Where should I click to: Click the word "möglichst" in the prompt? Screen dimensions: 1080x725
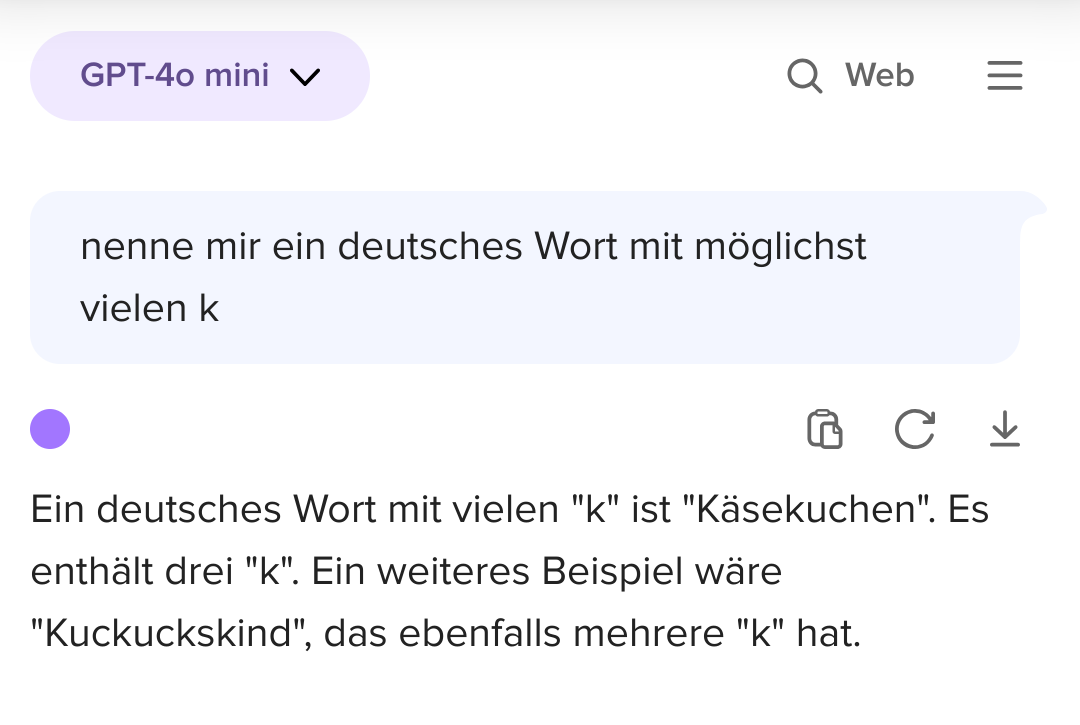click(x=780, y=248)
